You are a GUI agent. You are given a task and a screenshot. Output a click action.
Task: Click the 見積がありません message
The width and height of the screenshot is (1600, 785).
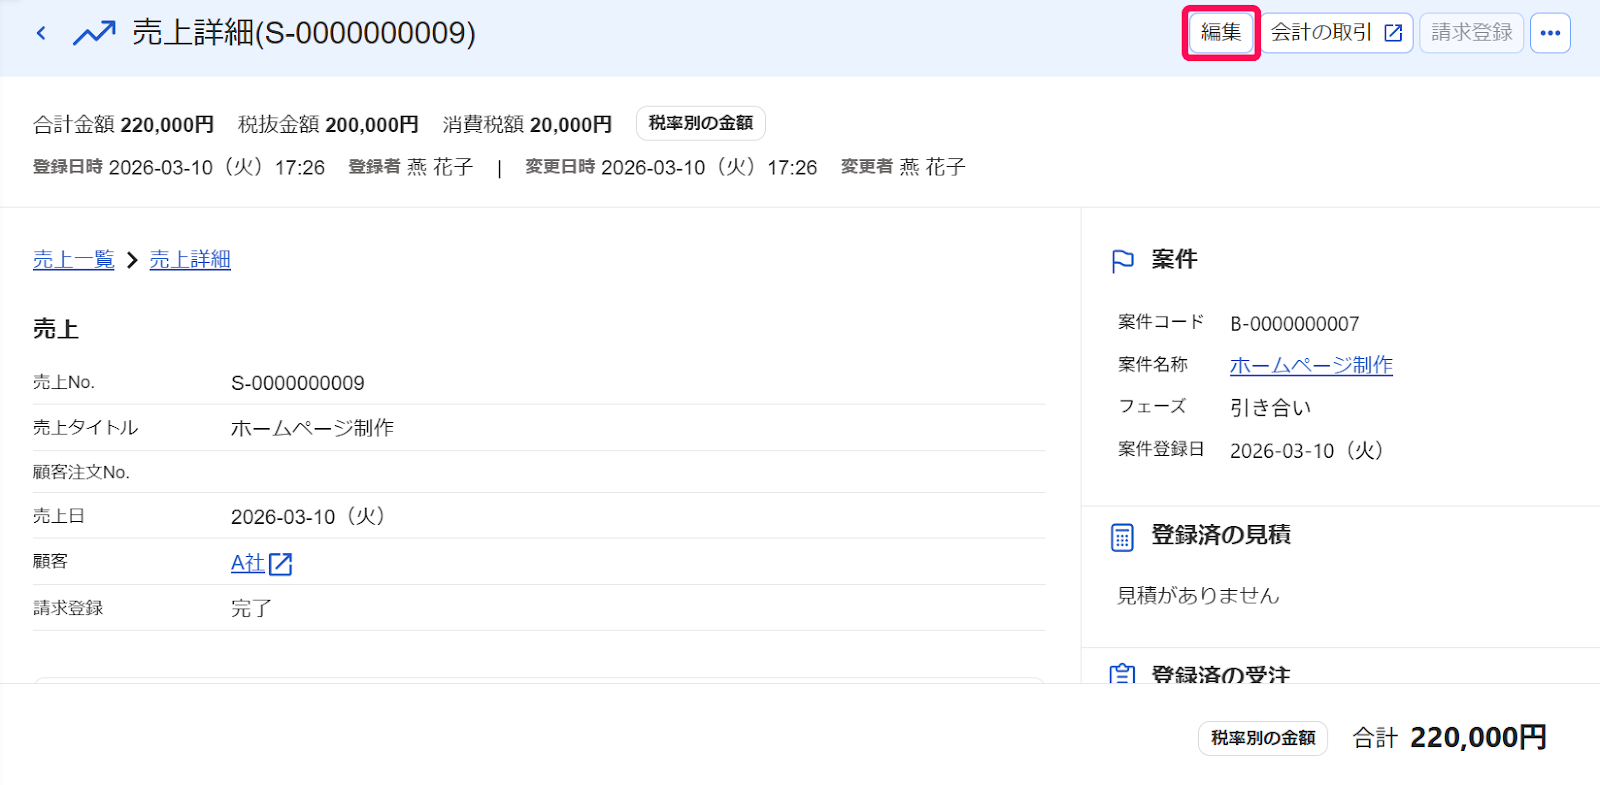tap(1198, 596)
